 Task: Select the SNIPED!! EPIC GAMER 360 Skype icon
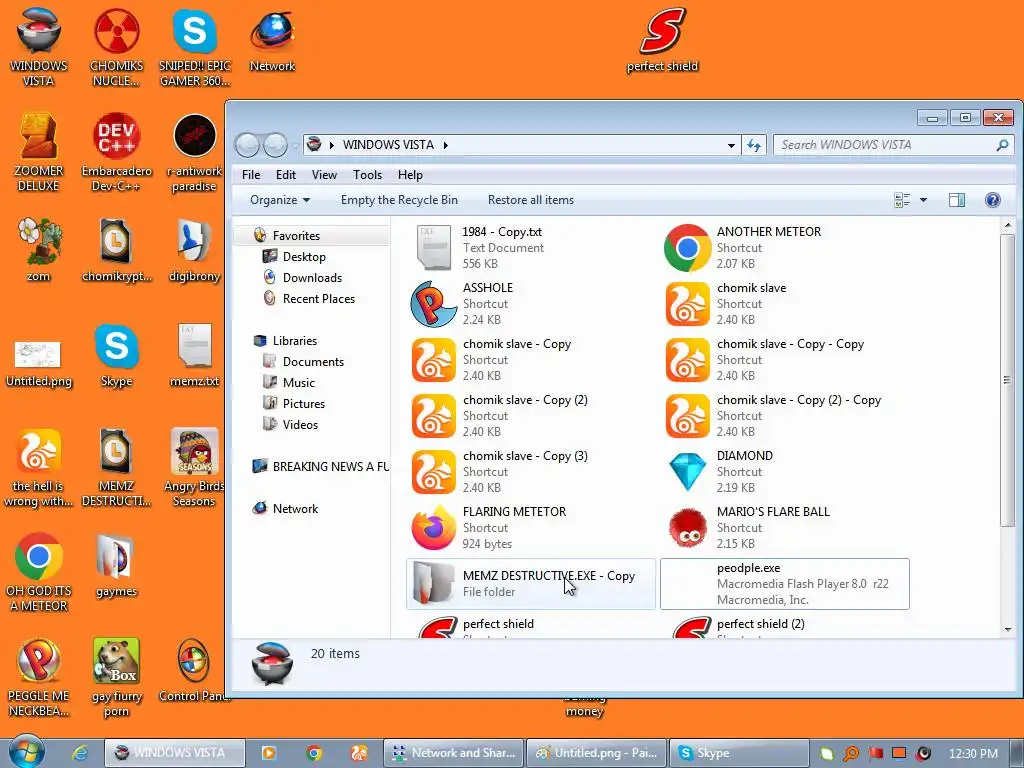coord(195,47)
